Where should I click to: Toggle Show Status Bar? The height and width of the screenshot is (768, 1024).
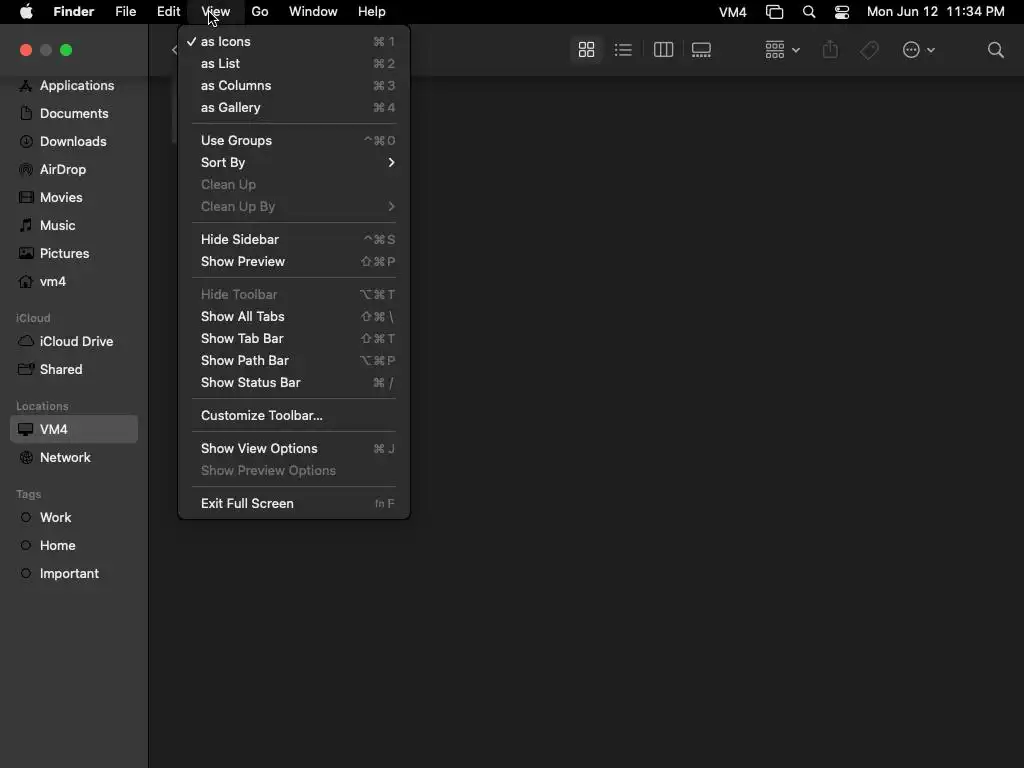(294, 383)
